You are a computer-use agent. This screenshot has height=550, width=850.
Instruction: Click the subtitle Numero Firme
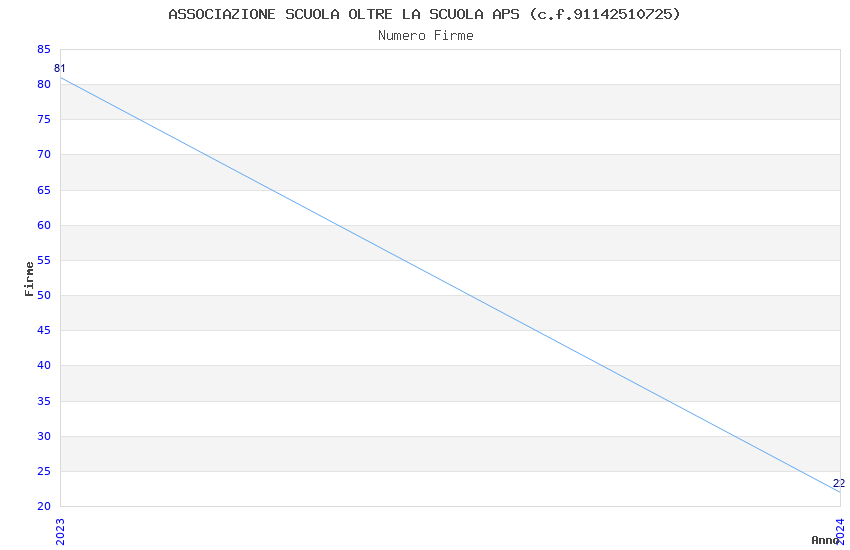click(x=426, y=36)
